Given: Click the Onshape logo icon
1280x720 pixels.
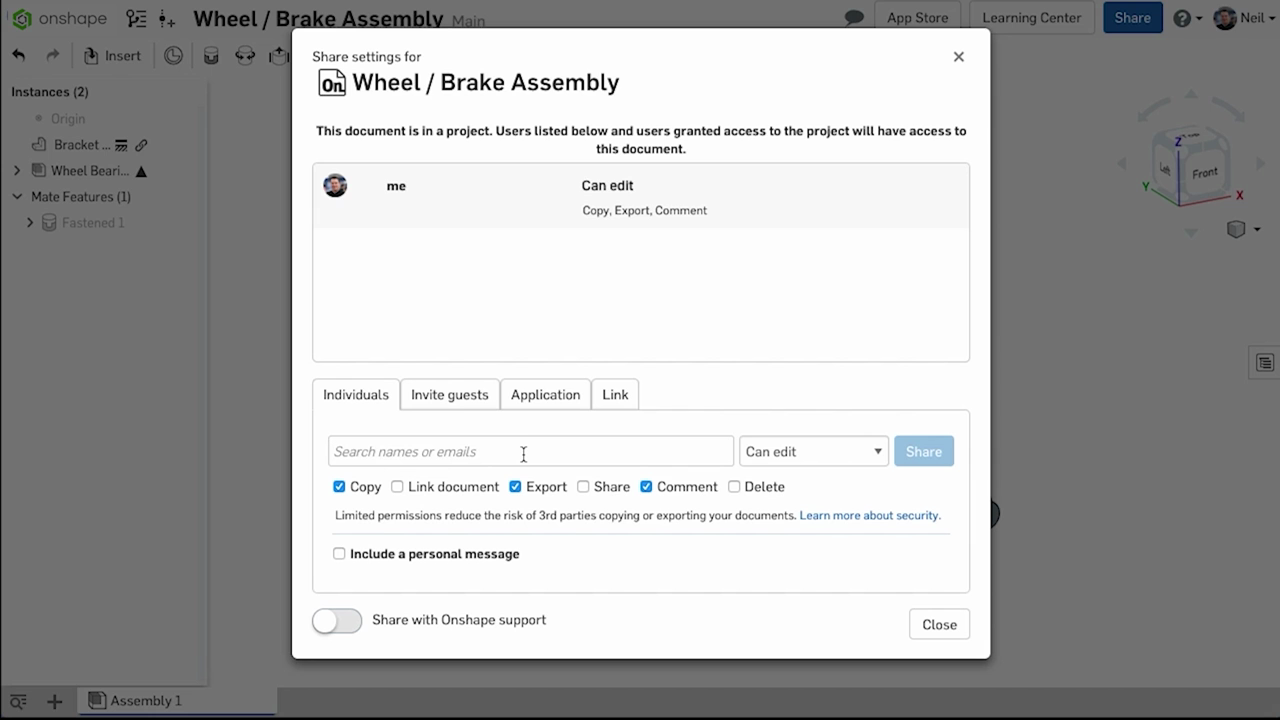Looking at the screenshot, I should tap(22, 18).
